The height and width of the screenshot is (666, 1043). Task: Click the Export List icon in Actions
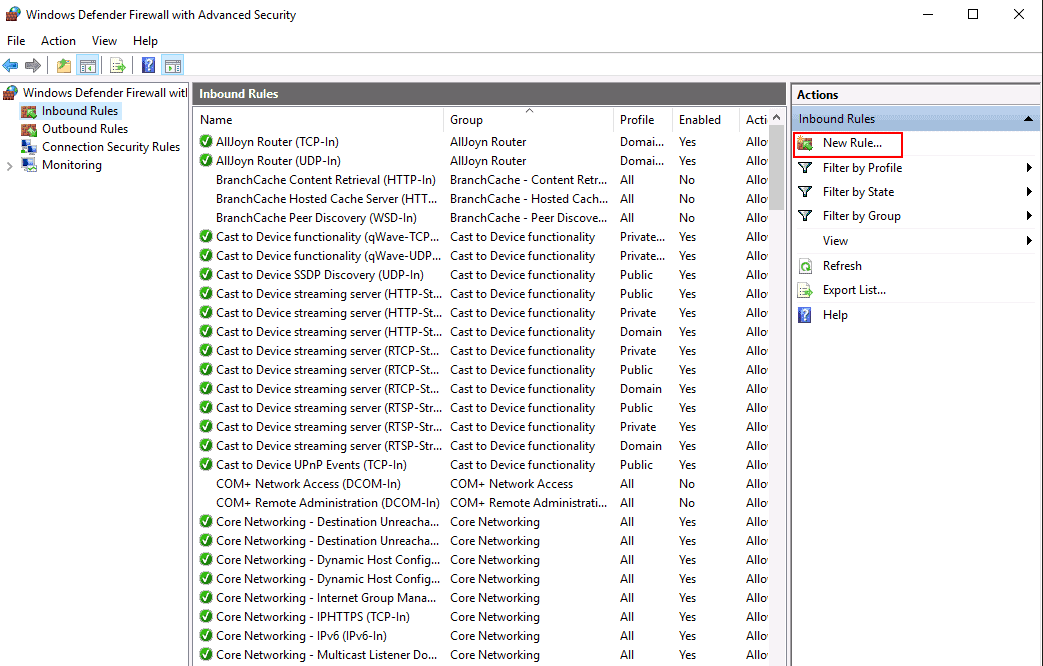pos(806,290)
